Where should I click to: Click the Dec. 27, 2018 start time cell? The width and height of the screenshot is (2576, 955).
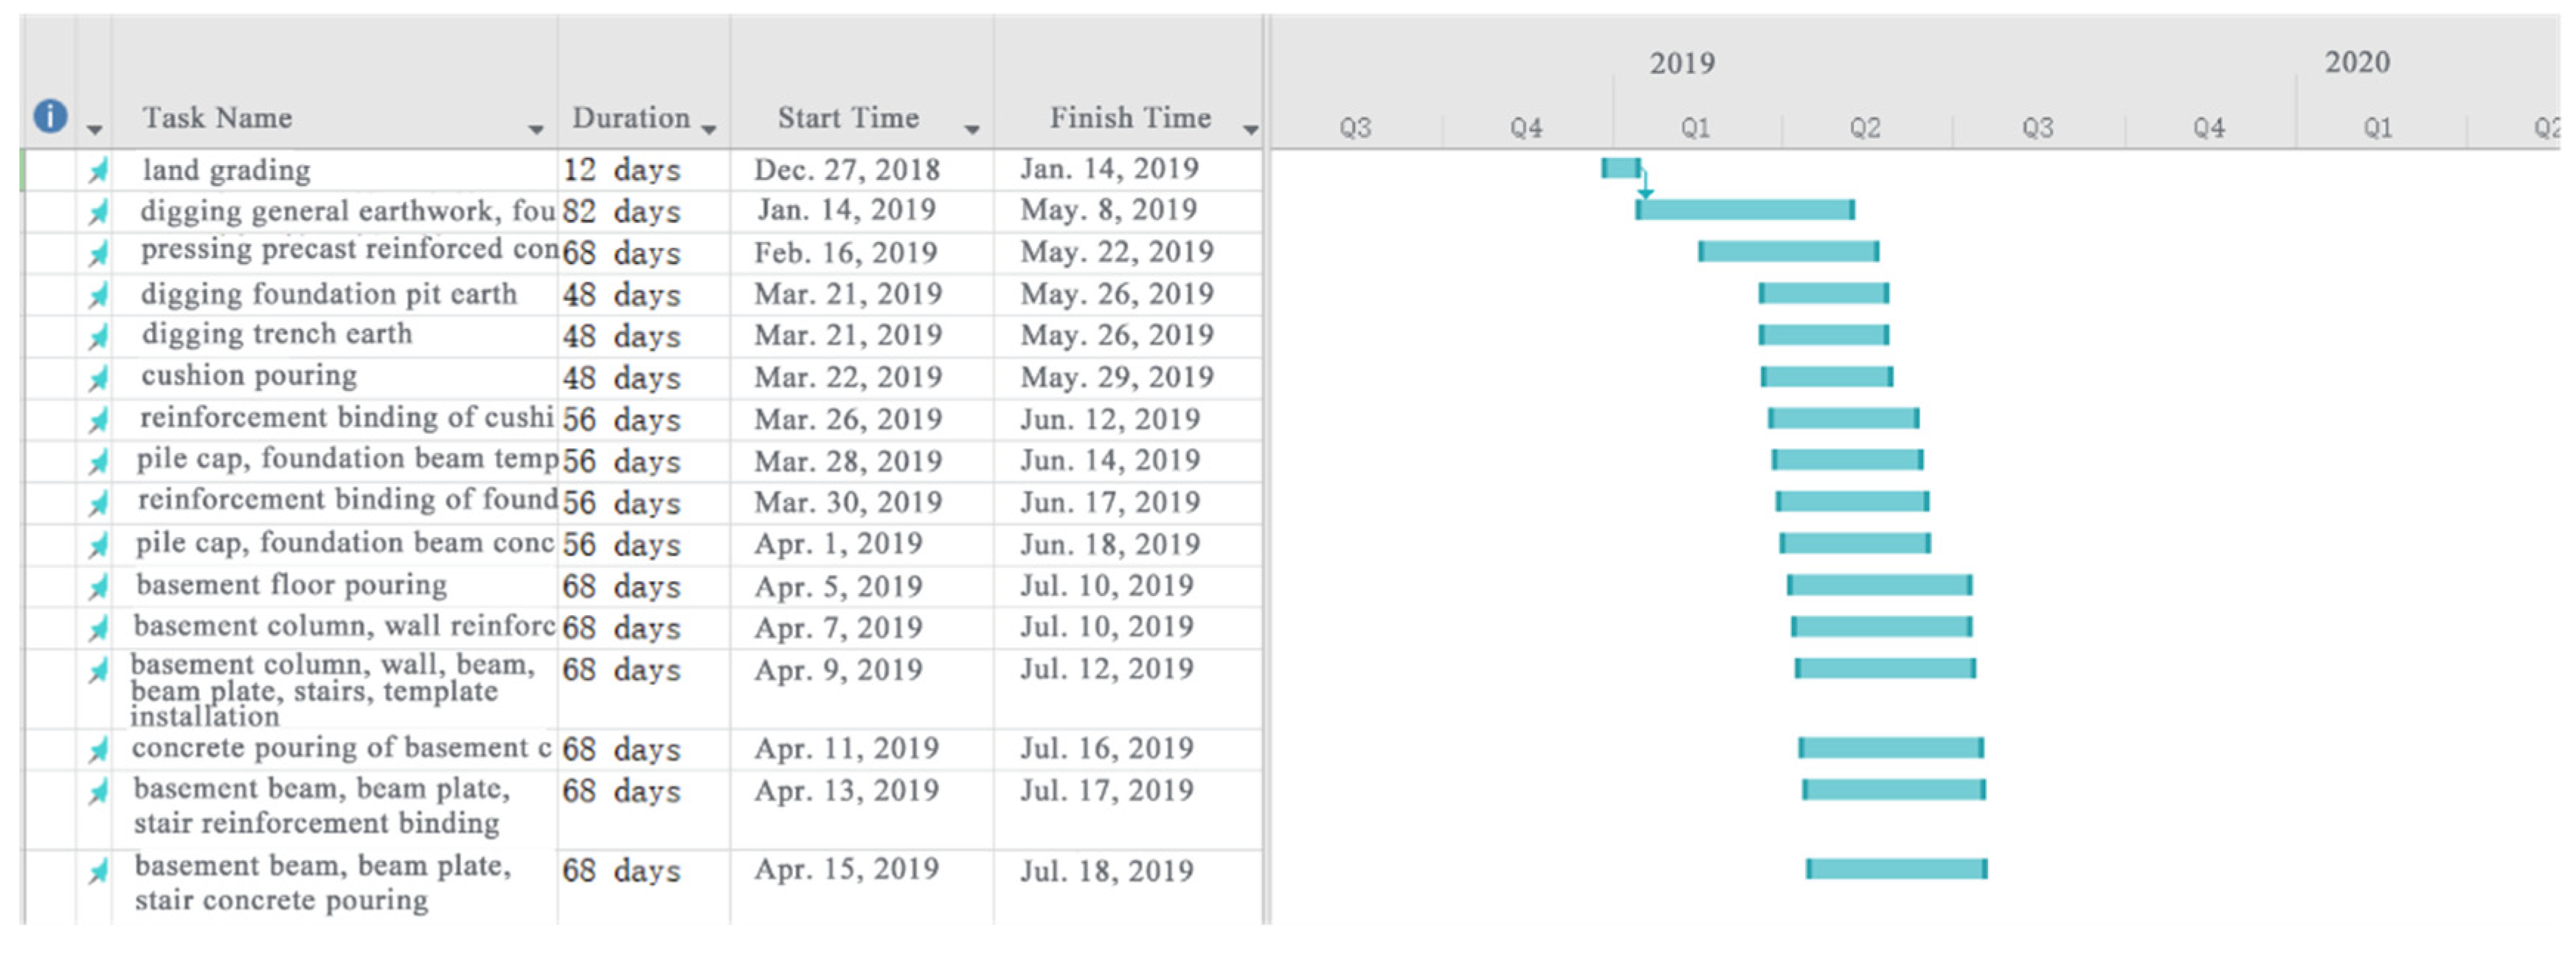(847, 170)
